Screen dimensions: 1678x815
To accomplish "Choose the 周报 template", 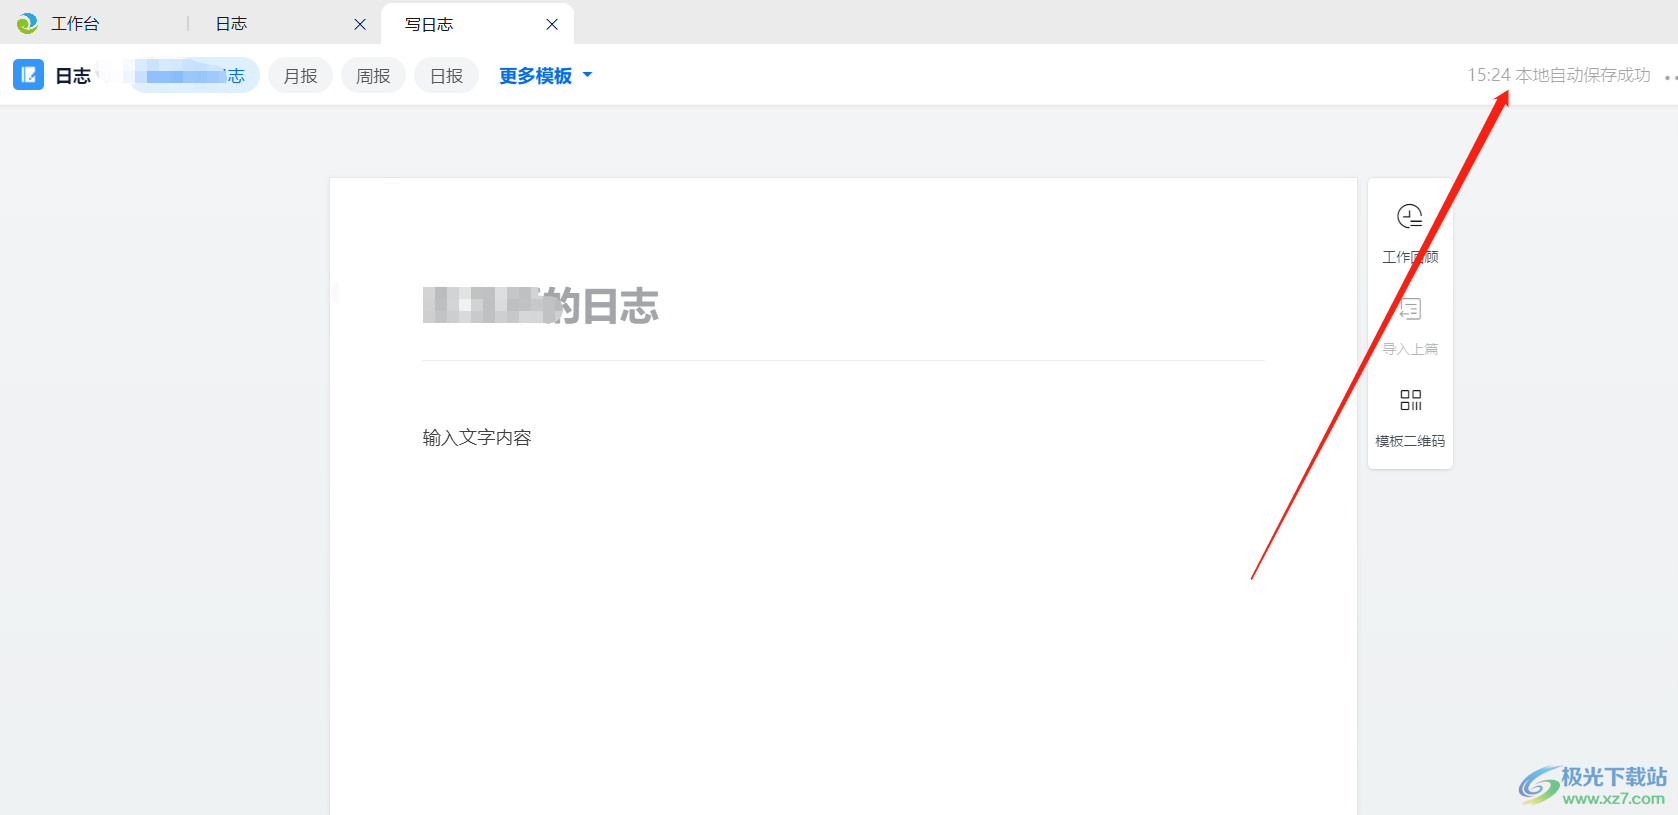I will (373, 76).
